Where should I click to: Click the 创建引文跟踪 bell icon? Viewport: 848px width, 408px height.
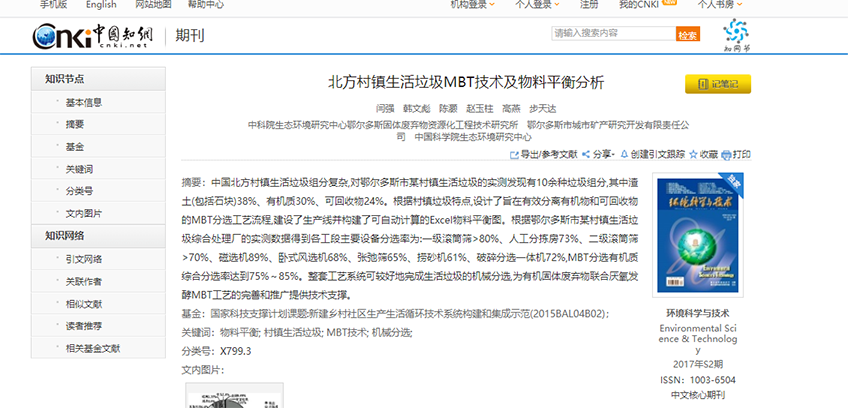pos(624,155)
